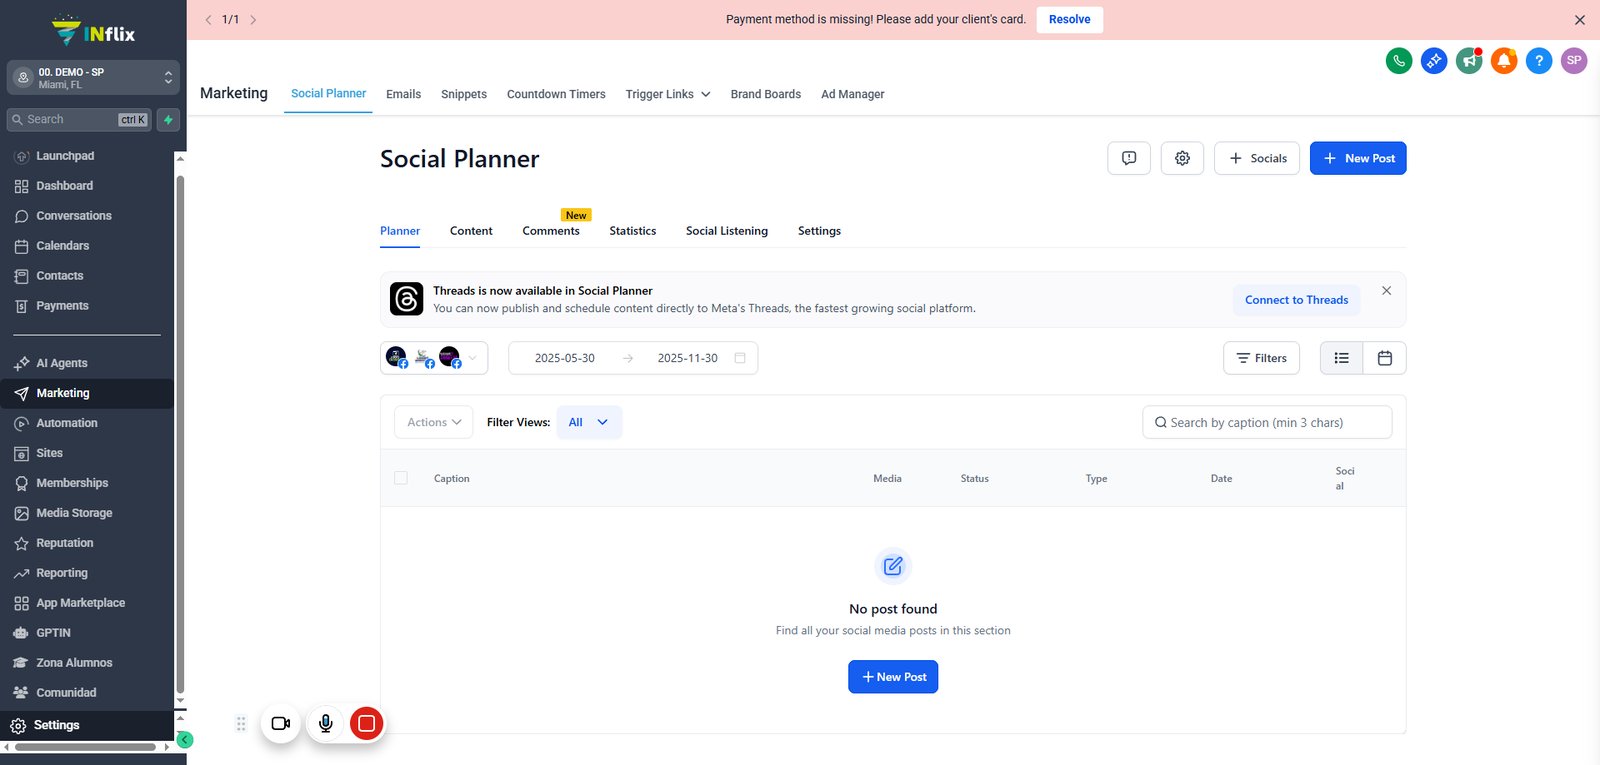Viewport: 1600px width, 765px height.
Task: Open the Comments tab
Action: pyautogui.click(x=551, y=231)
